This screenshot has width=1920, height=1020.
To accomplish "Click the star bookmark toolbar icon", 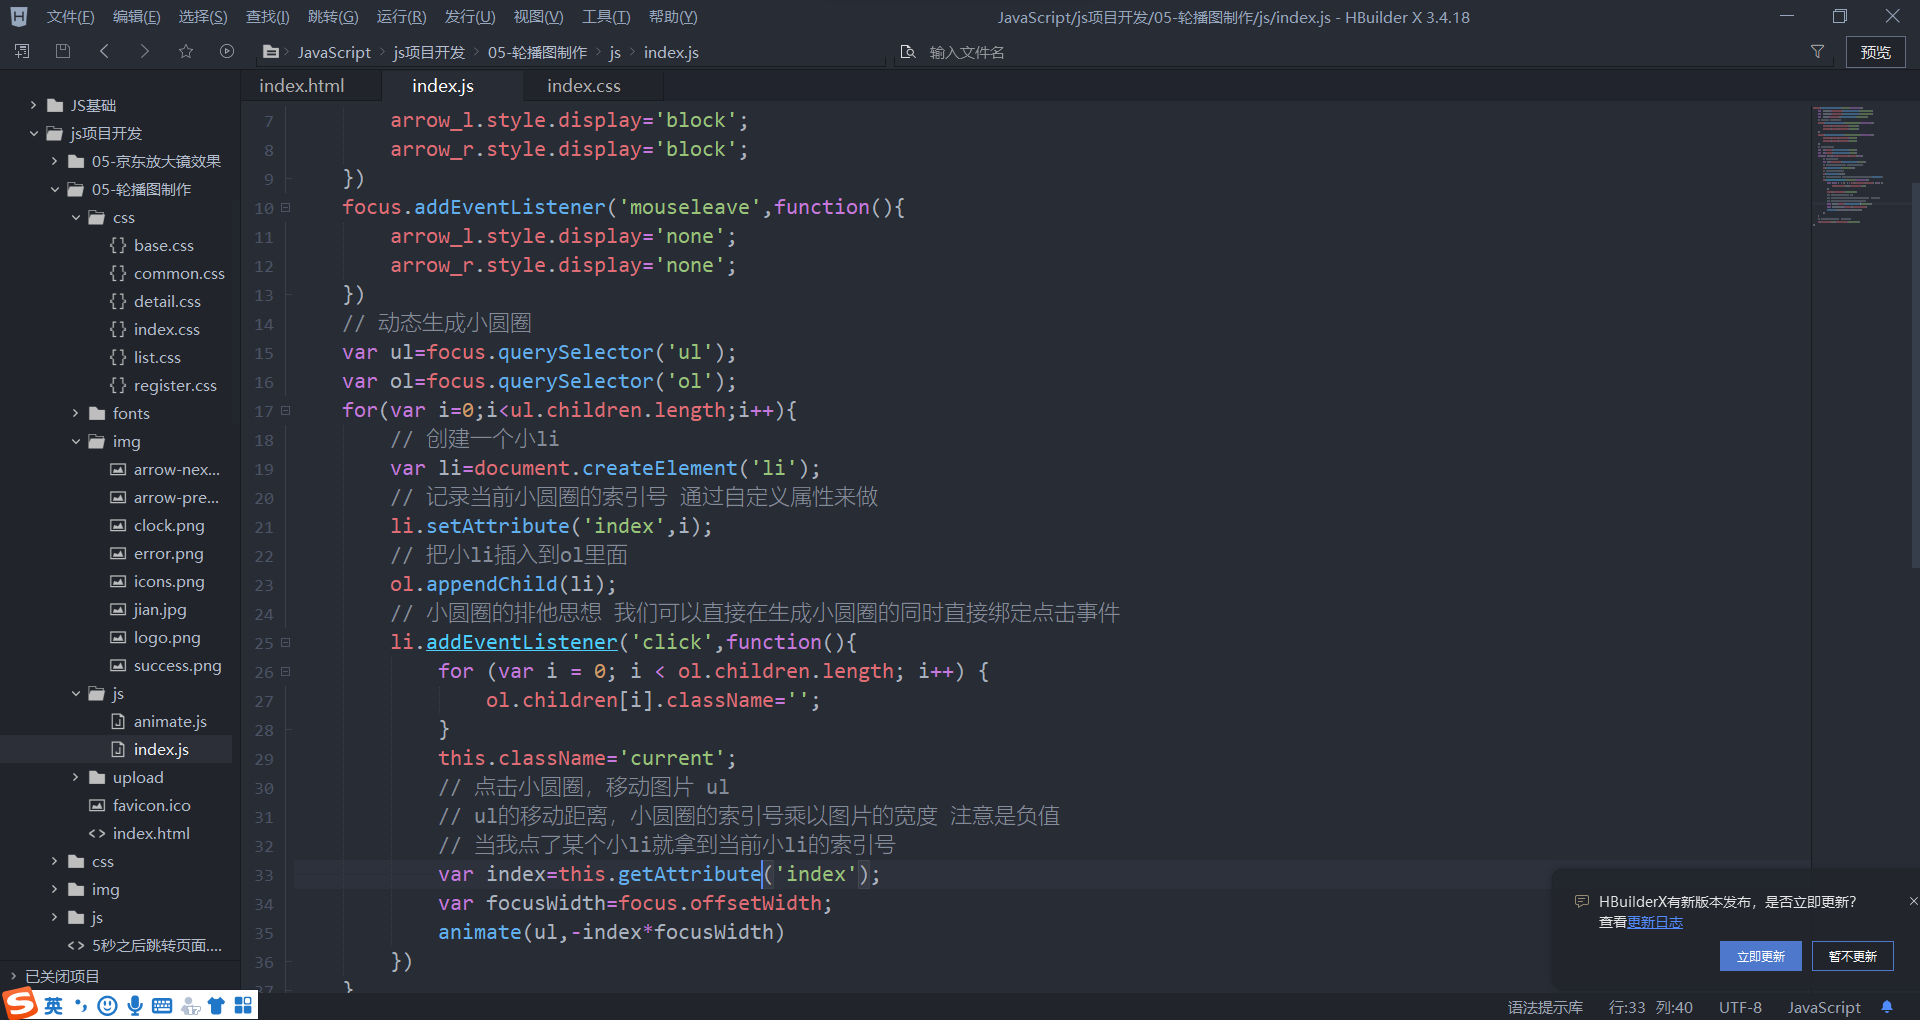I will (185, 51).
